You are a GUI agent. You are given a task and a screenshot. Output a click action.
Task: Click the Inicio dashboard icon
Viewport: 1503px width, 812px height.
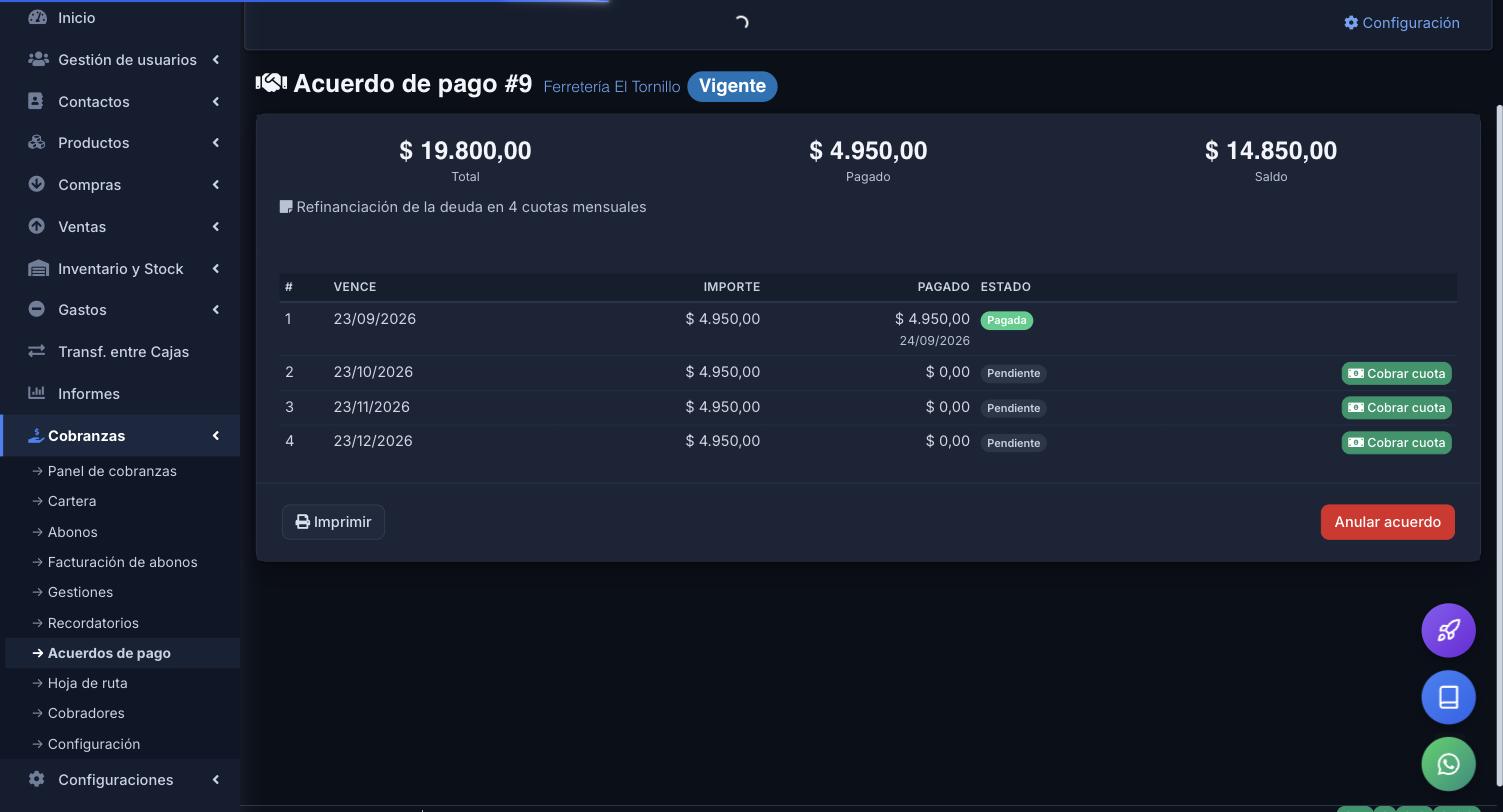point(37,17)
